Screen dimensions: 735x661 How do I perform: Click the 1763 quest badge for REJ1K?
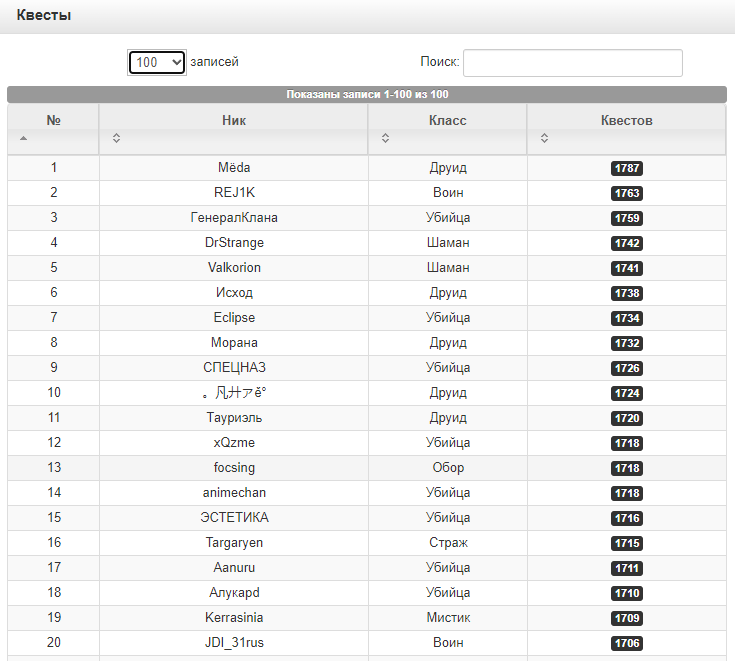pyautogui.click(x=626, y=194)
